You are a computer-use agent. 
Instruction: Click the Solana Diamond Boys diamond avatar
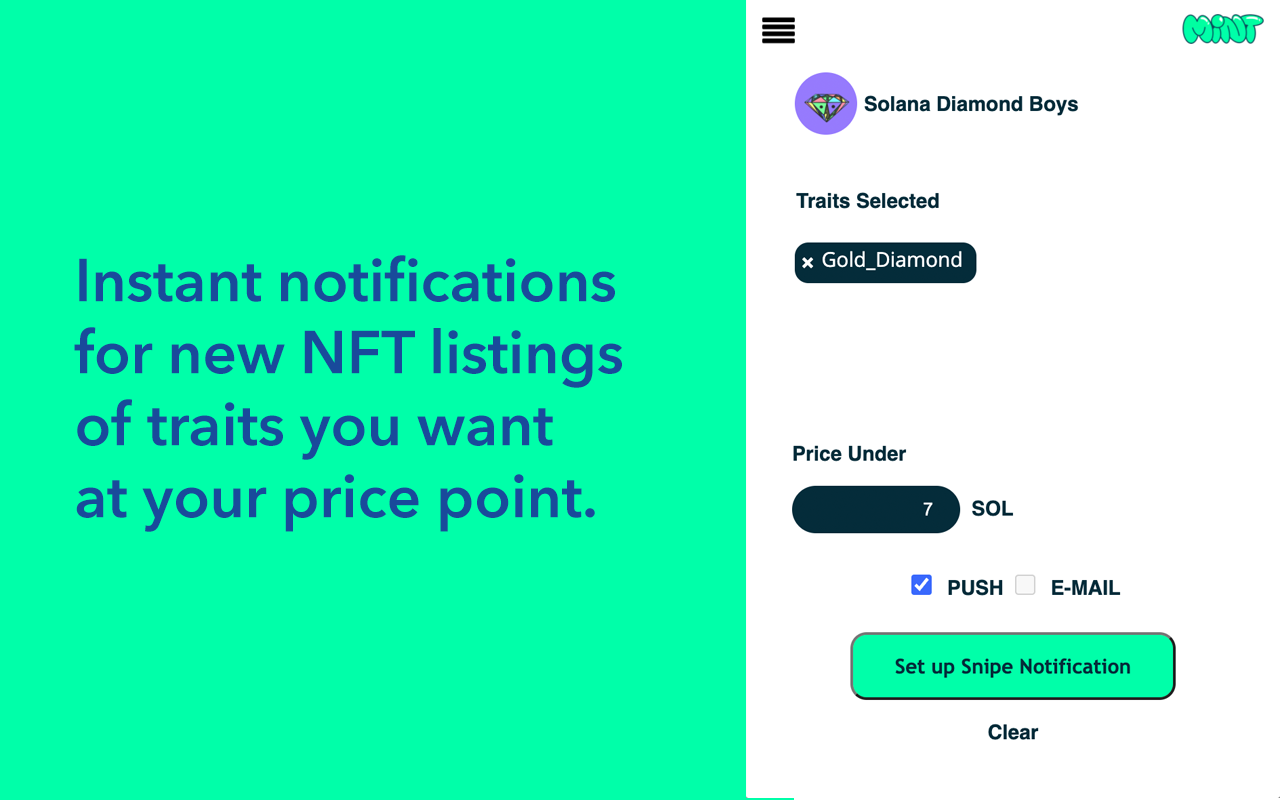826,104
